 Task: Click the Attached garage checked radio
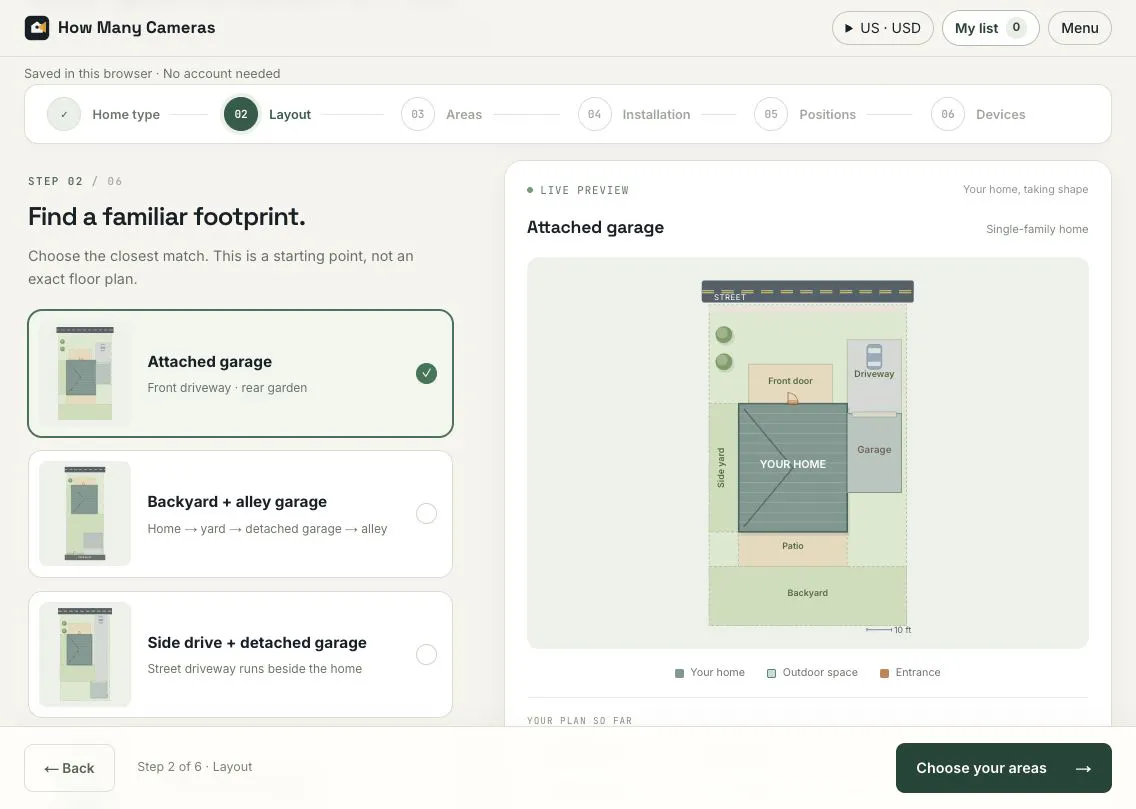427,374
